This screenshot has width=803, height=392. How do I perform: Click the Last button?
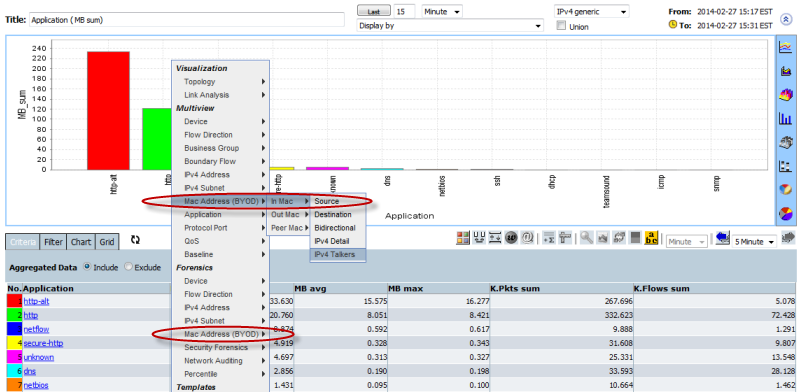[x=373, y=11]
